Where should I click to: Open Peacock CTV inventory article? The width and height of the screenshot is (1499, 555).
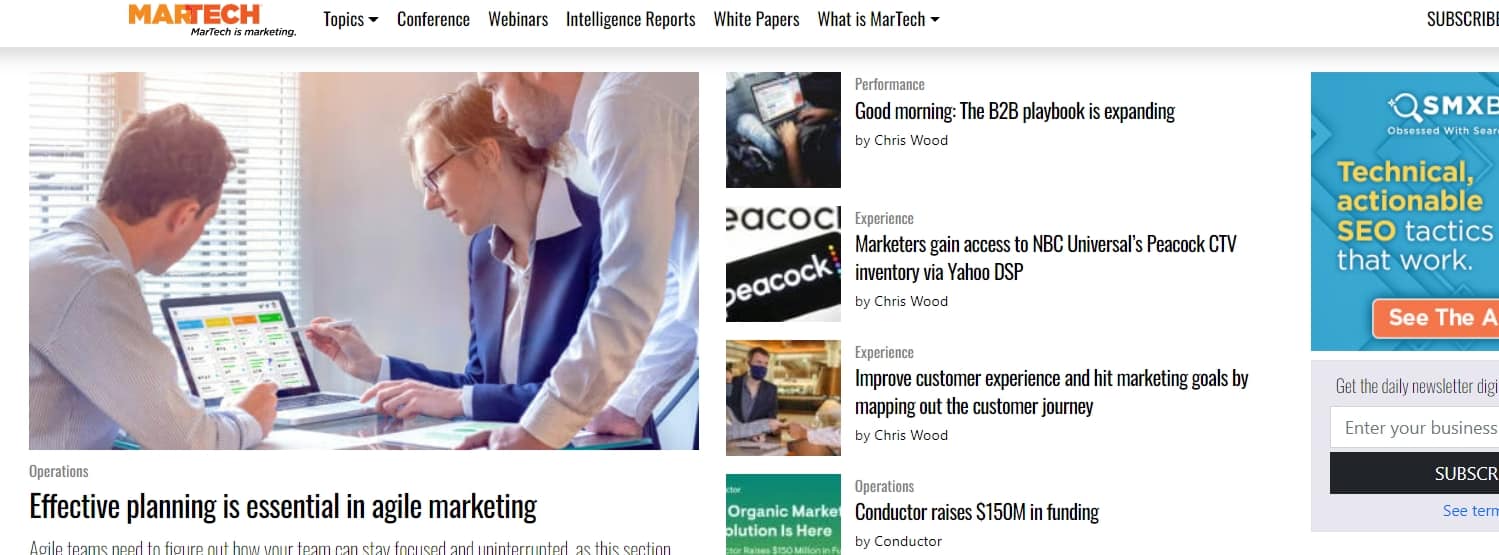(1046, 258)
